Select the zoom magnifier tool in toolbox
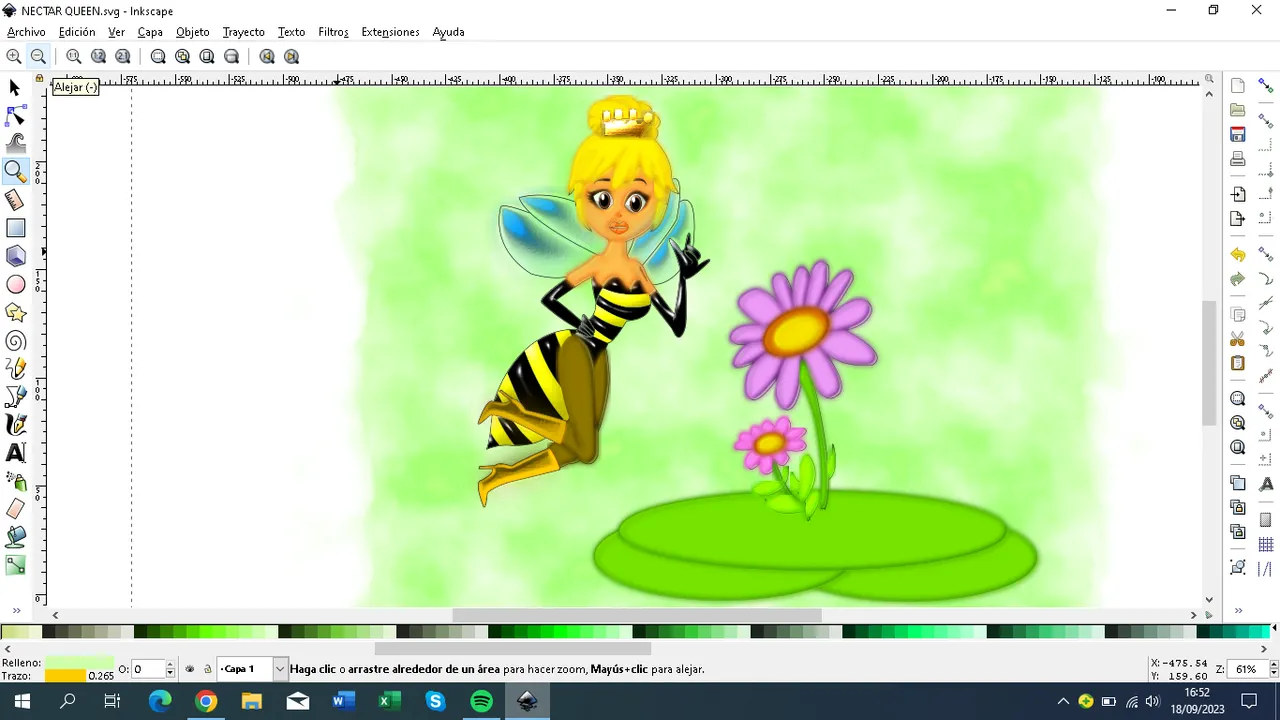 (15, 172)
